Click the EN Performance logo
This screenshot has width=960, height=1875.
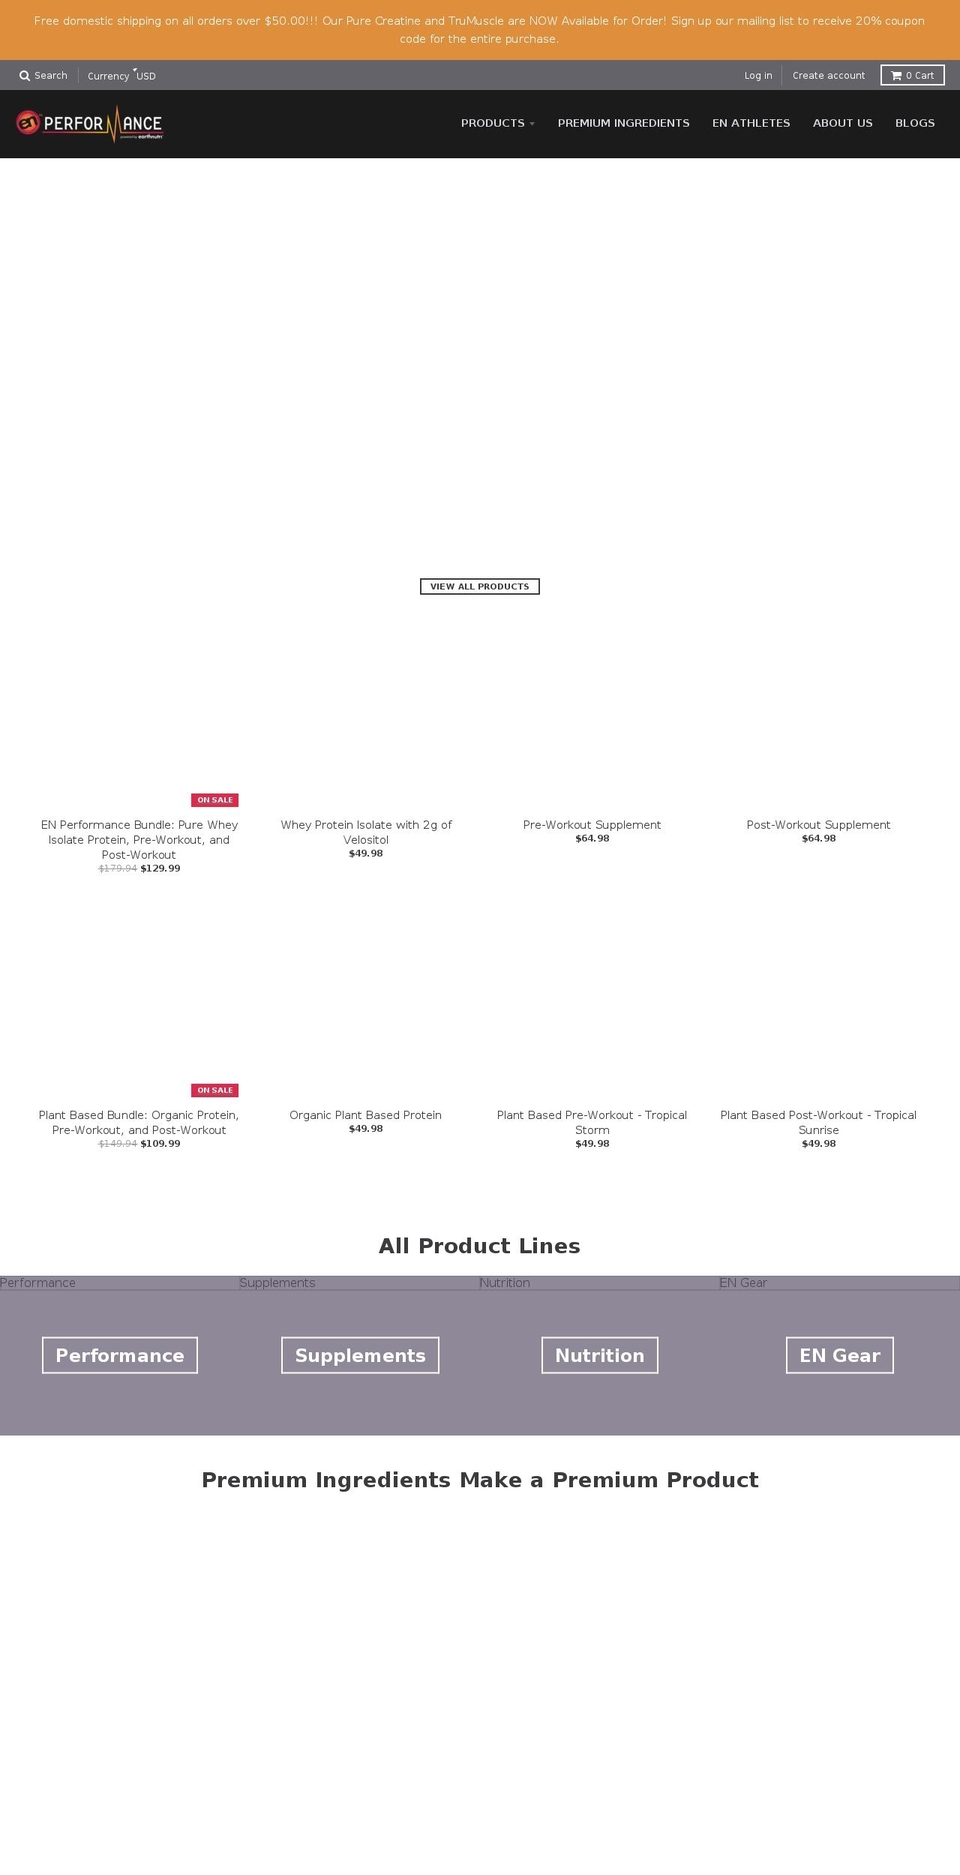click(90, 123)
